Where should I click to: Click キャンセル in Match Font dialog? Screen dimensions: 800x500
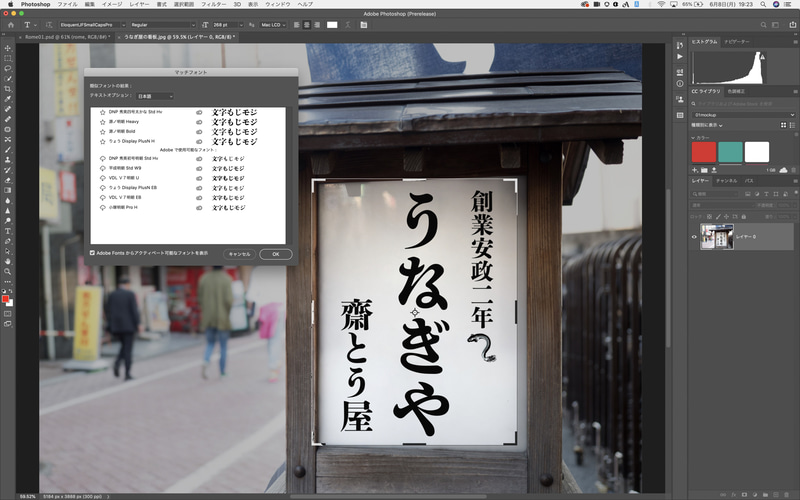[x=239, y=254]
